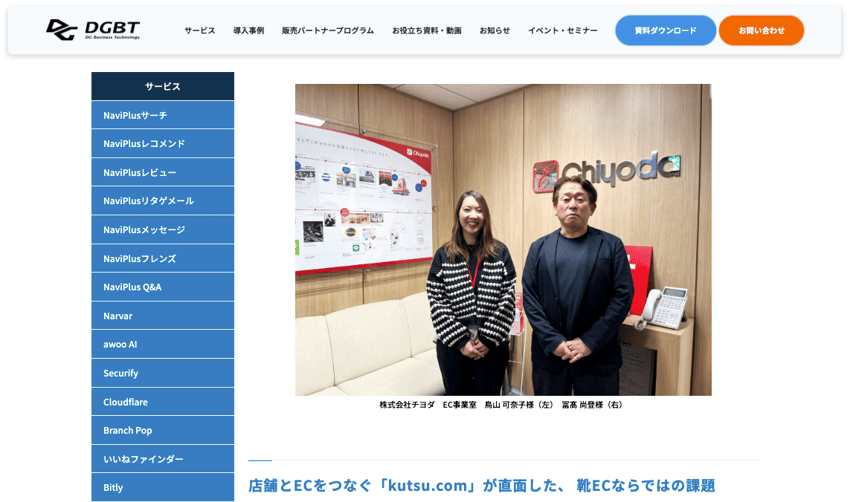Select awoo AI sidebar item
This screenshot has width=850, height=502.
[163, 344]
